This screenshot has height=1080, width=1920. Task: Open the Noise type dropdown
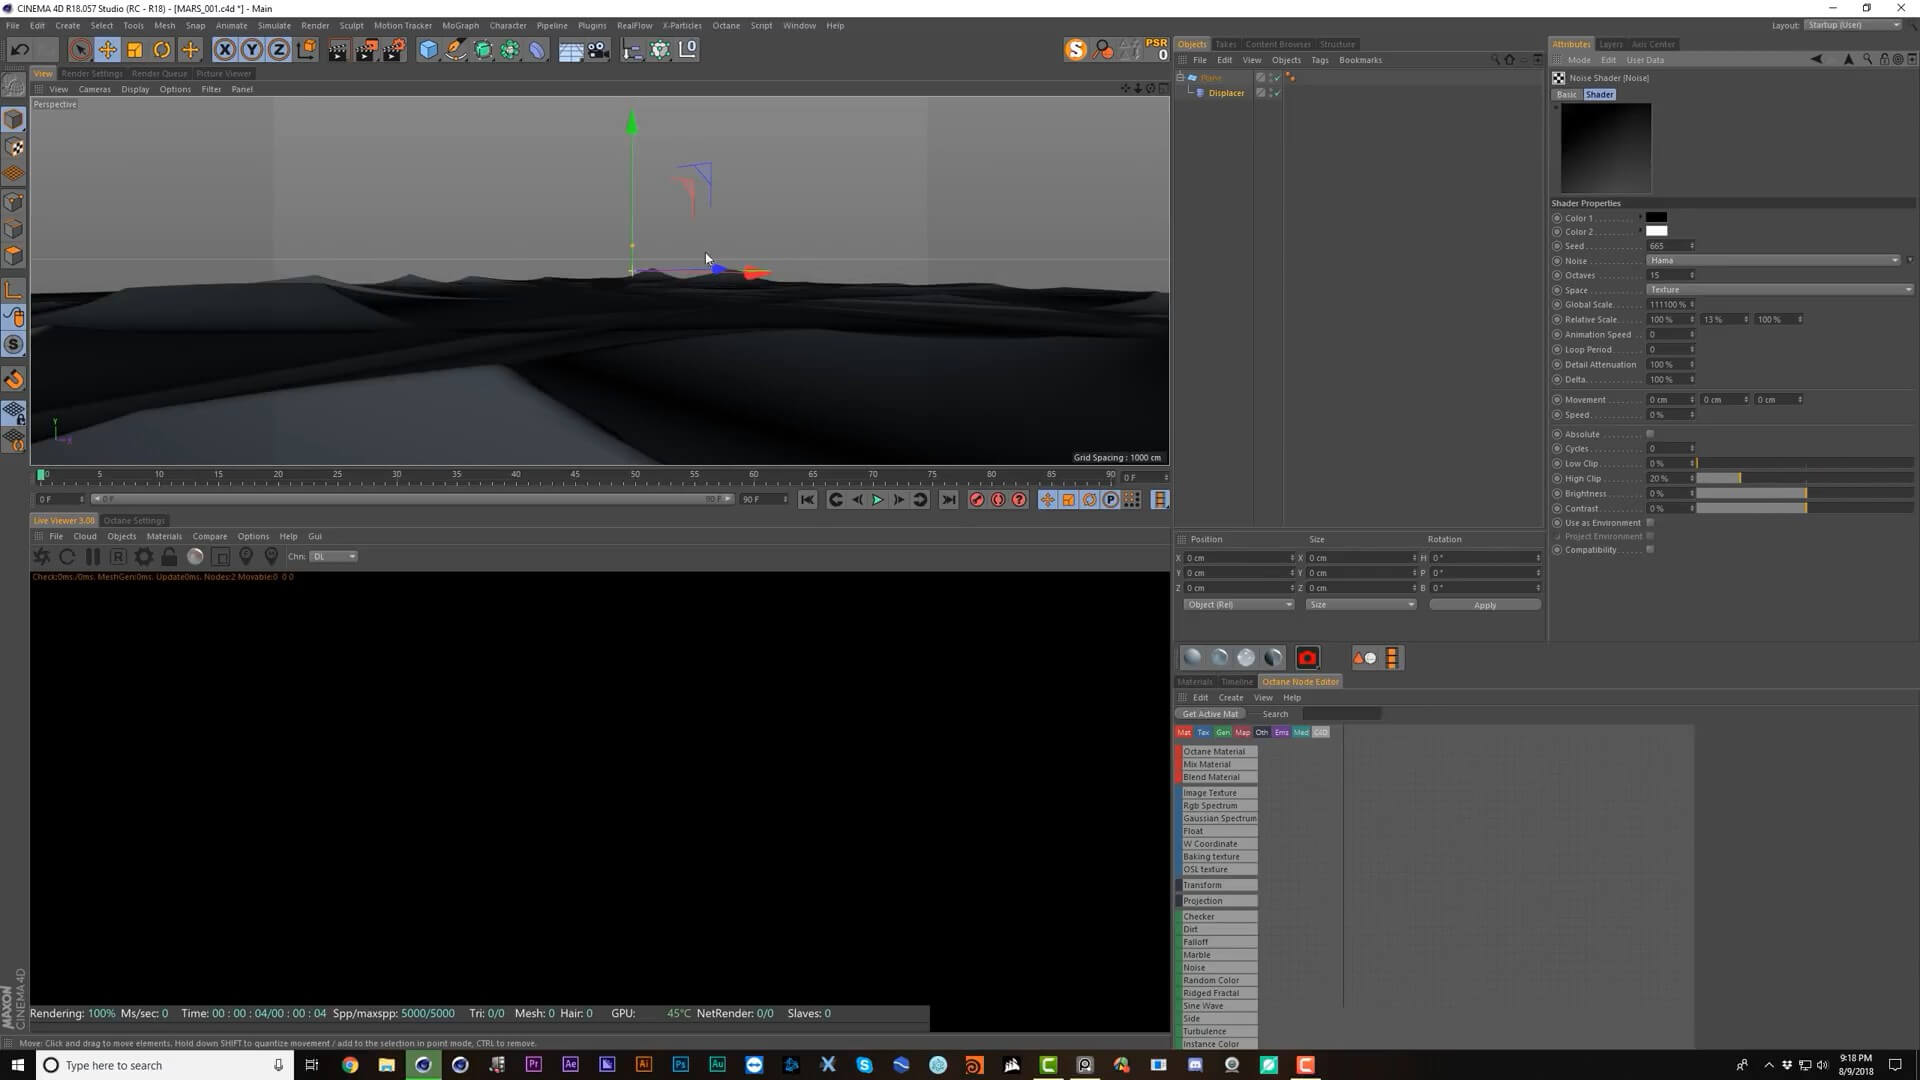pos(1772,260)
